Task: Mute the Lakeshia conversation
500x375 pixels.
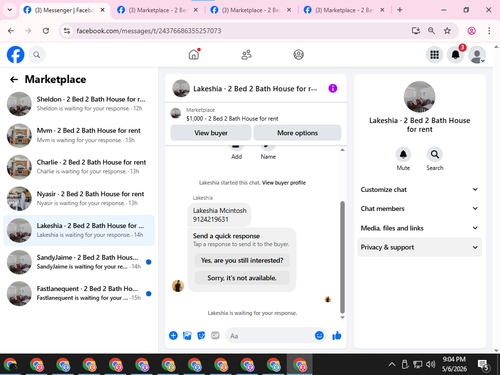Action: (403, 155)
